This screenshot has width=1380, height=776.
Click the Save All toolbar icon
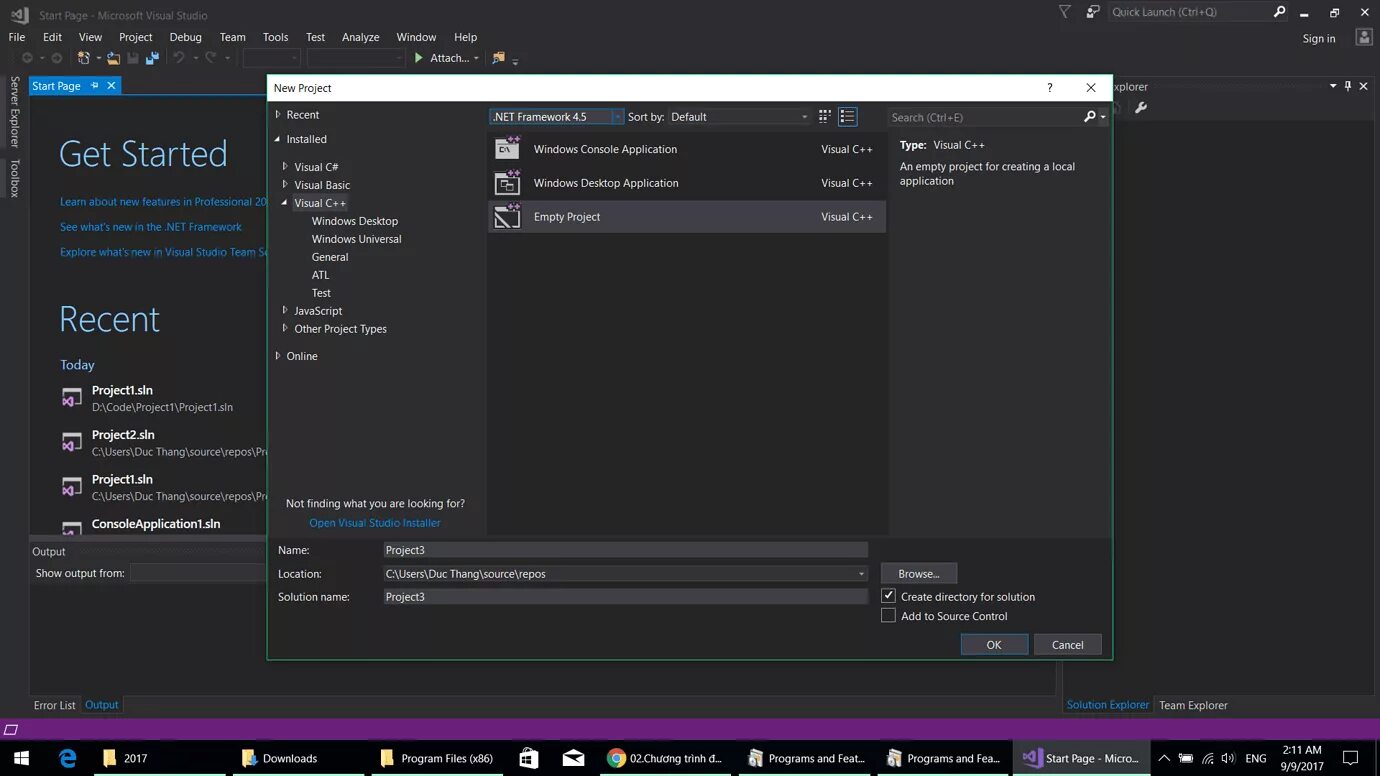pyautogui.click(x=152, y=58)
